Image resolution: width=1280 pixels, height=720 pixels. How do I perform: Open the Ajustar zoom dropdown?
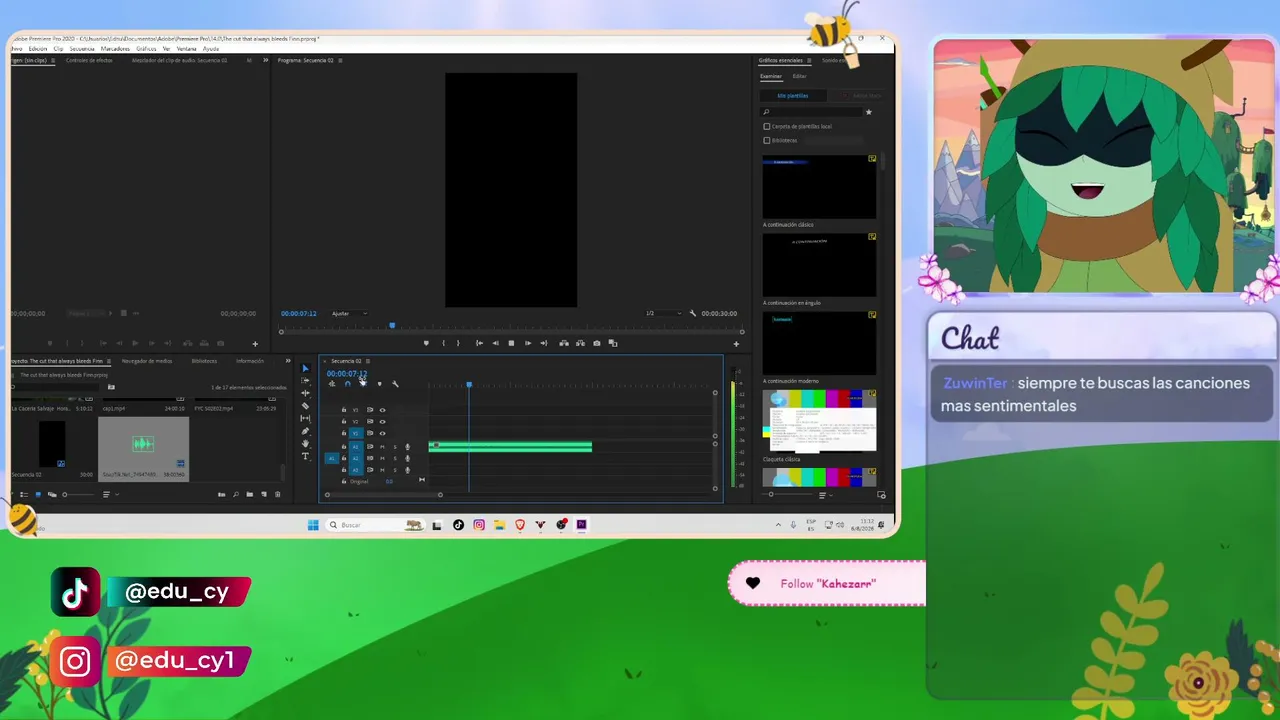[349, 313]
